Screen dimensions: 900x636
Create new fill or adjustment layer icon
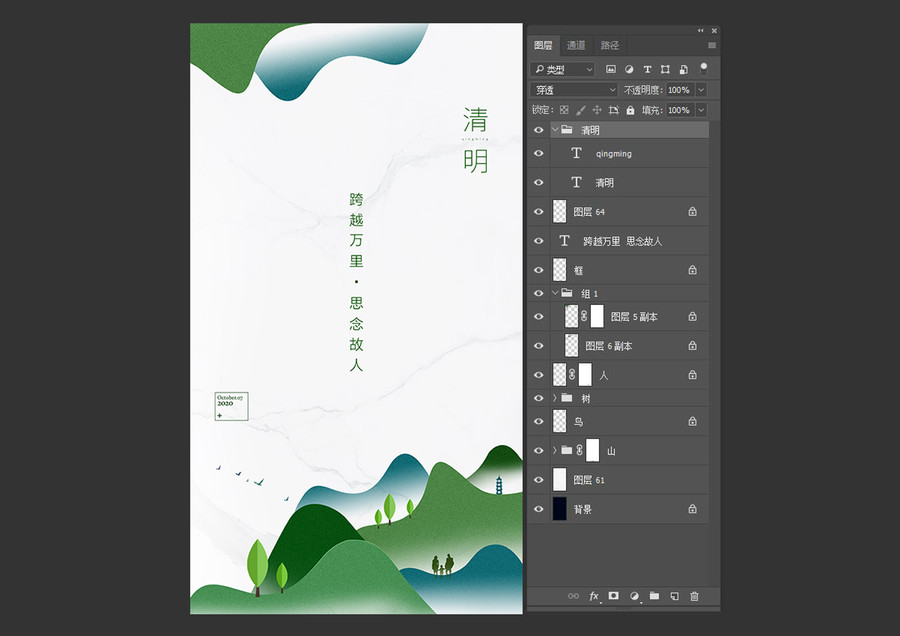(634, 596)
